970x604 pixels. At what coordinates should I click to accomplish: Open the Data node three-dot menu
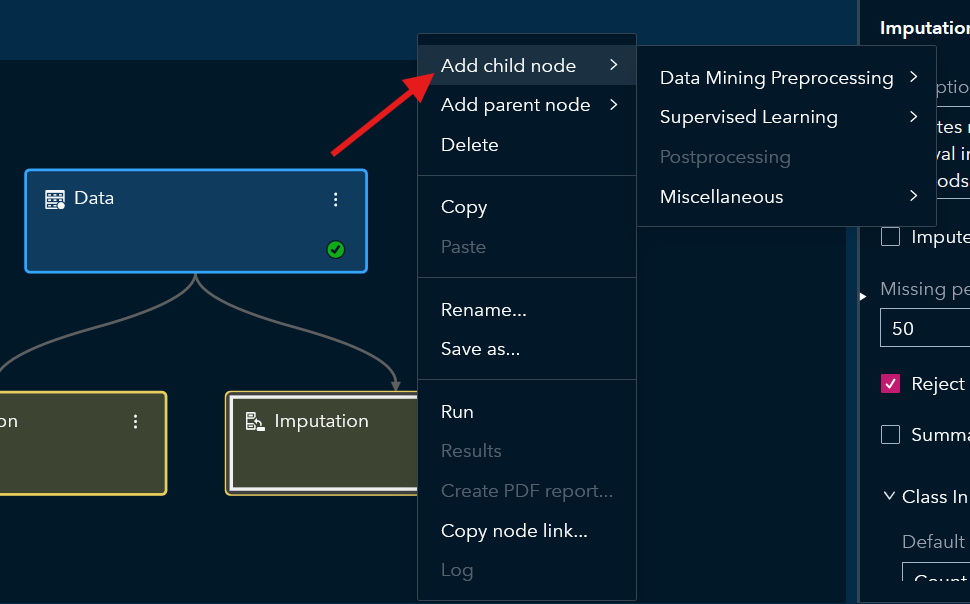336,199
